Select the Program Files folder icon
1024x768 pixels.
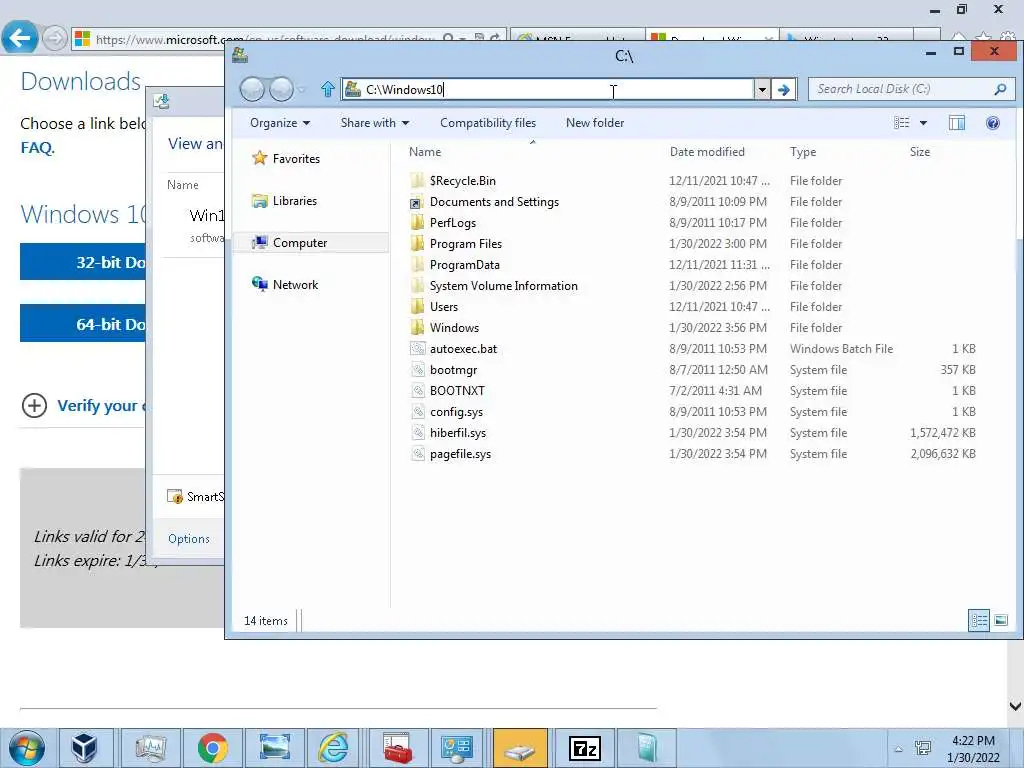pyautogui.click(x=417, y=244)
